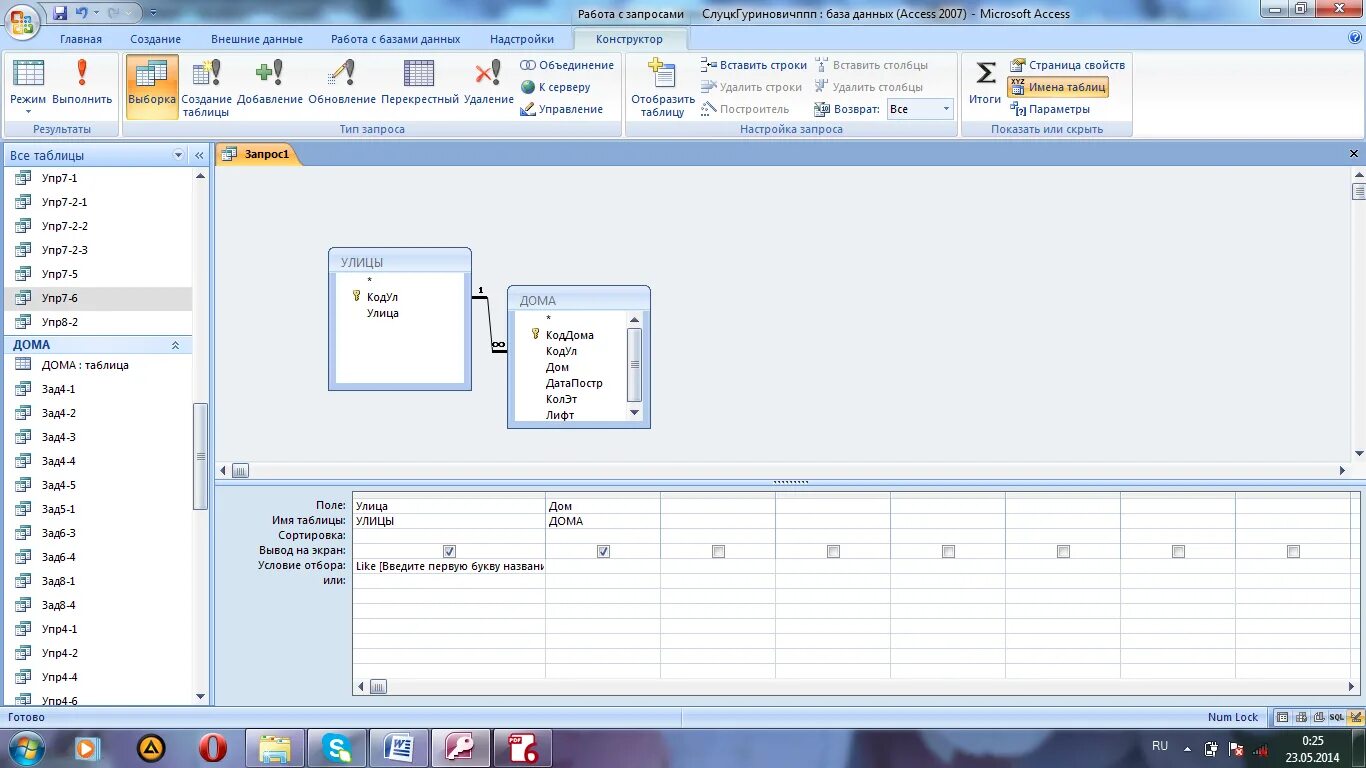
Task: Select КодУл field in УЛИЦЫ table
Action: [382, 297]
